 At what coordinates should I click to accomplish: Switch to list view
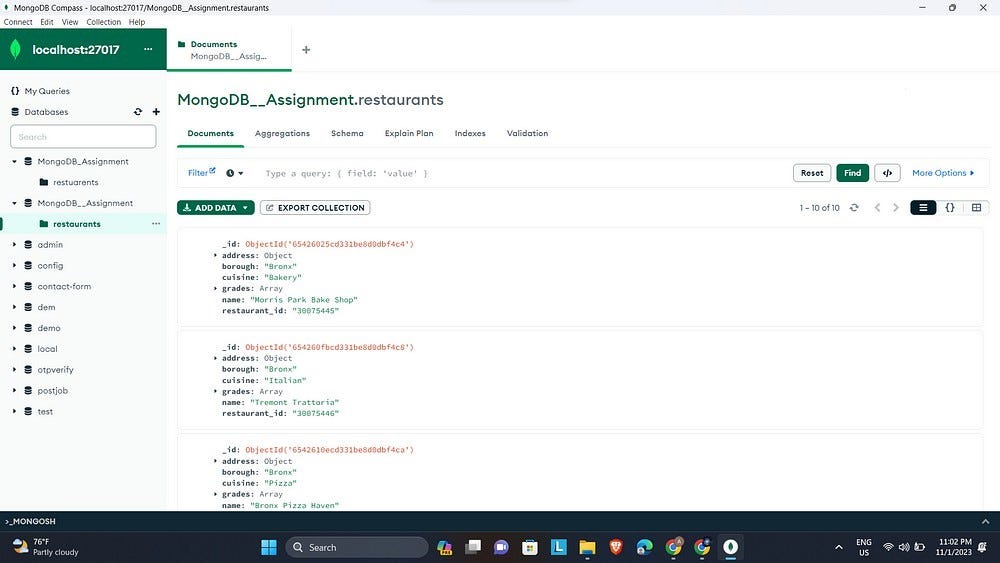923,208
